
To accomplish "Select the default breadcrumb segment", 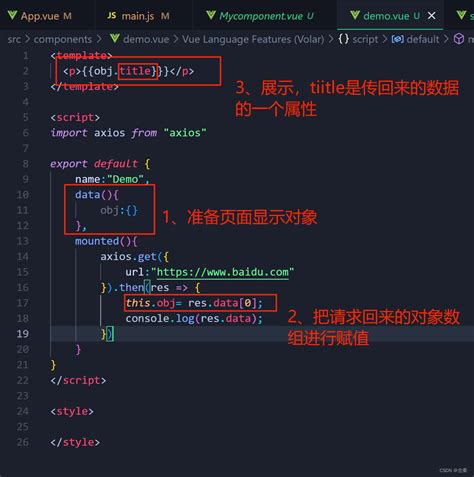I will click(423, 39).
